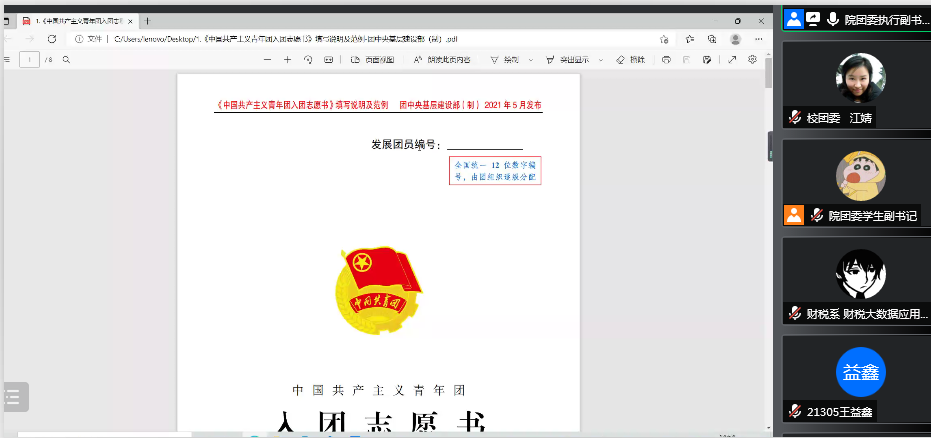
Task: Click the browser refresh icon
Action: 52,39
